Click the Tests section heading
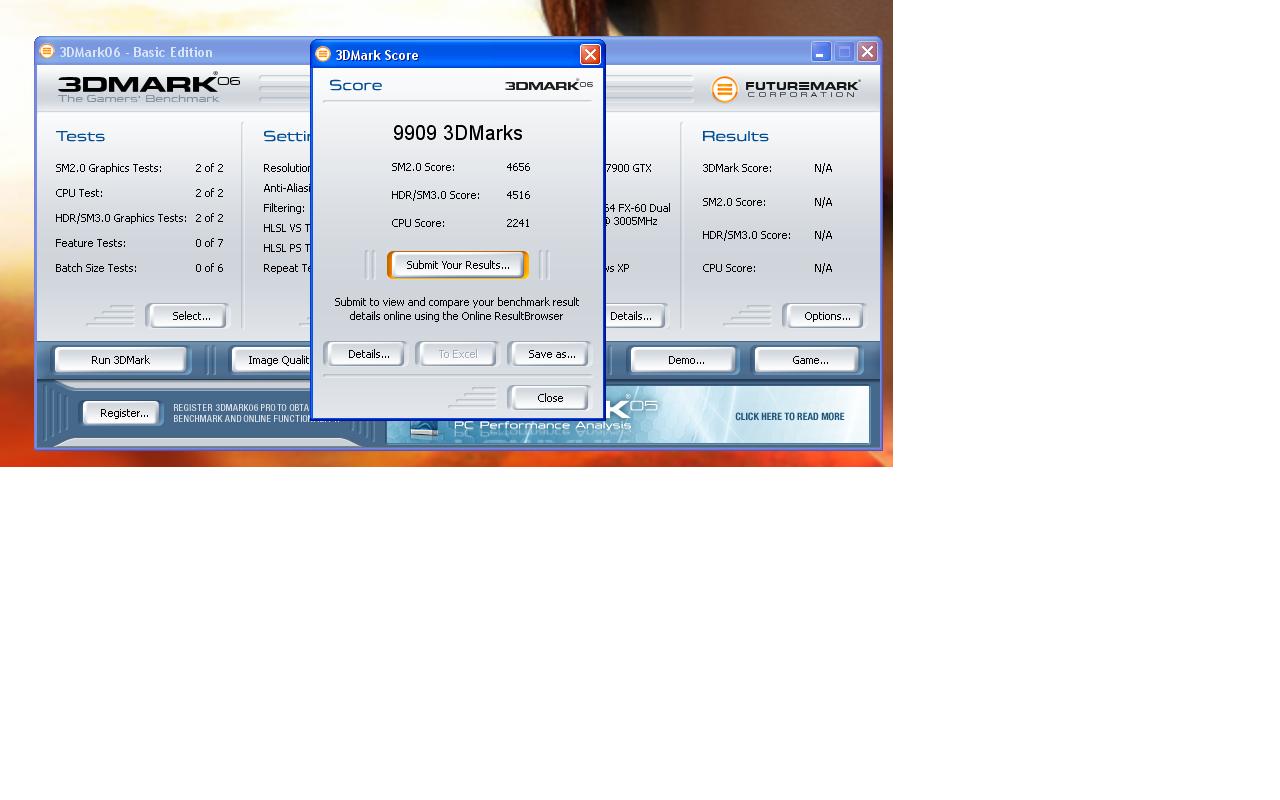The image size is (1280, 800). coord(80,137)
